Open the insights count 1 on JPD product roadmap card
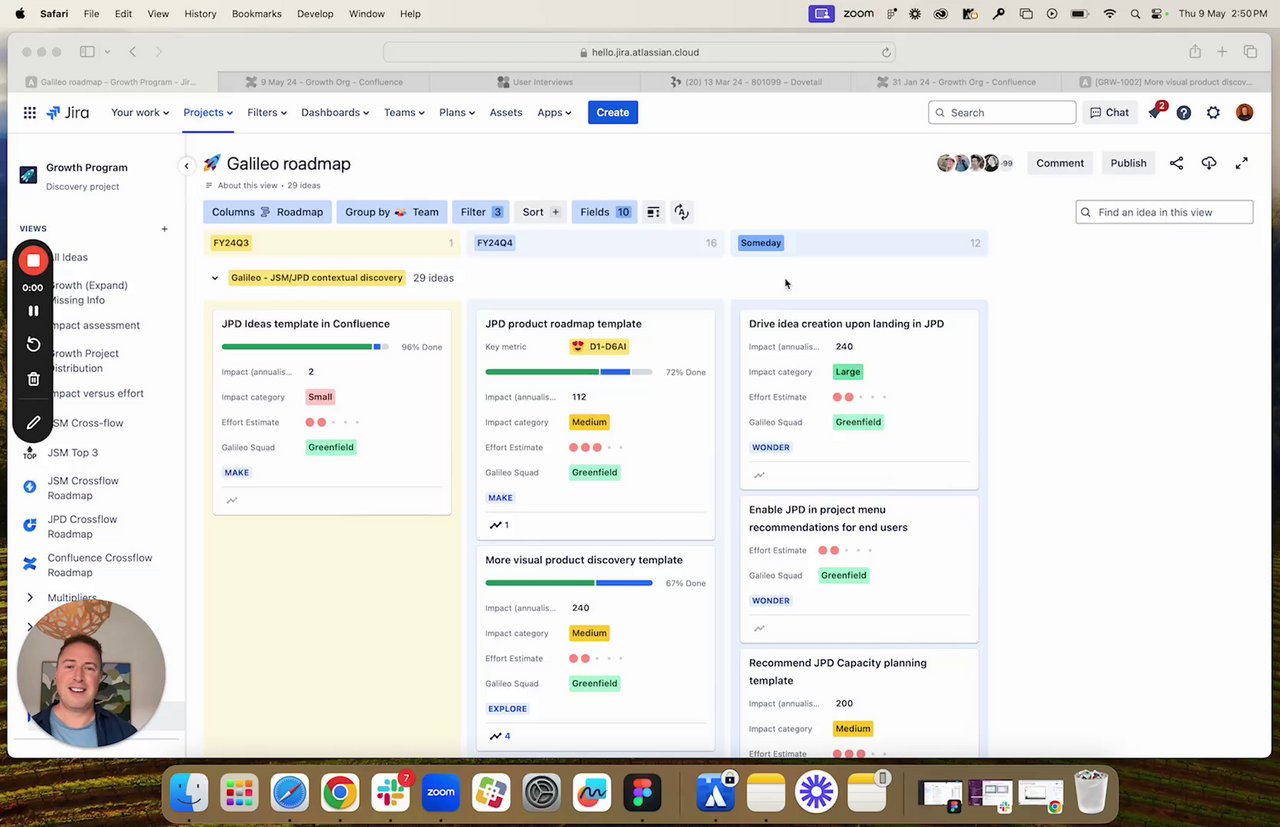Image resolution: width=1280 pixels, height=827 pixels. tap(499, 525)
